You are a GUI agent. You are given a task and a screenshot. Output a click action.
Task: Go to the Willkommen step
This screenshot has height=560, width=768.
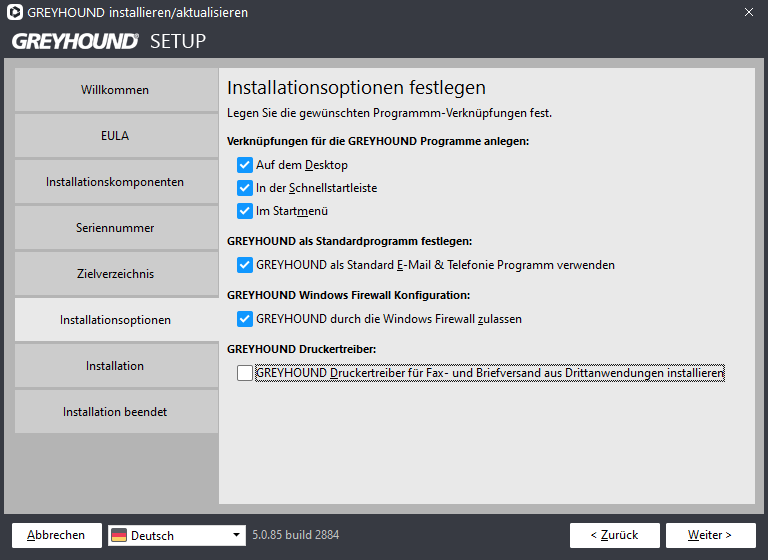click(117, 90)
